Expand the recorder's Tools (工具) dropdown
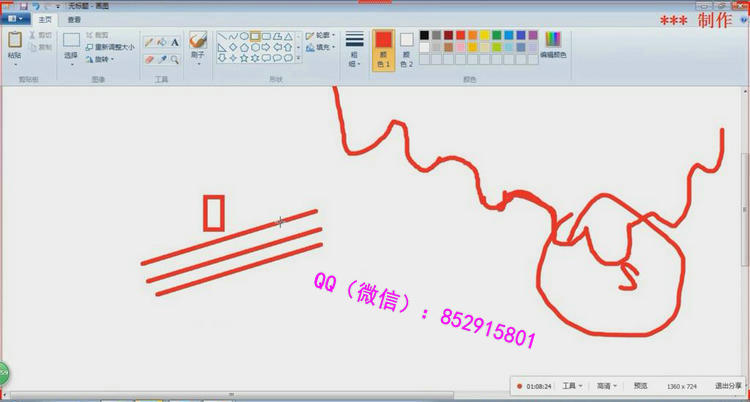 (x=572, y=385)
